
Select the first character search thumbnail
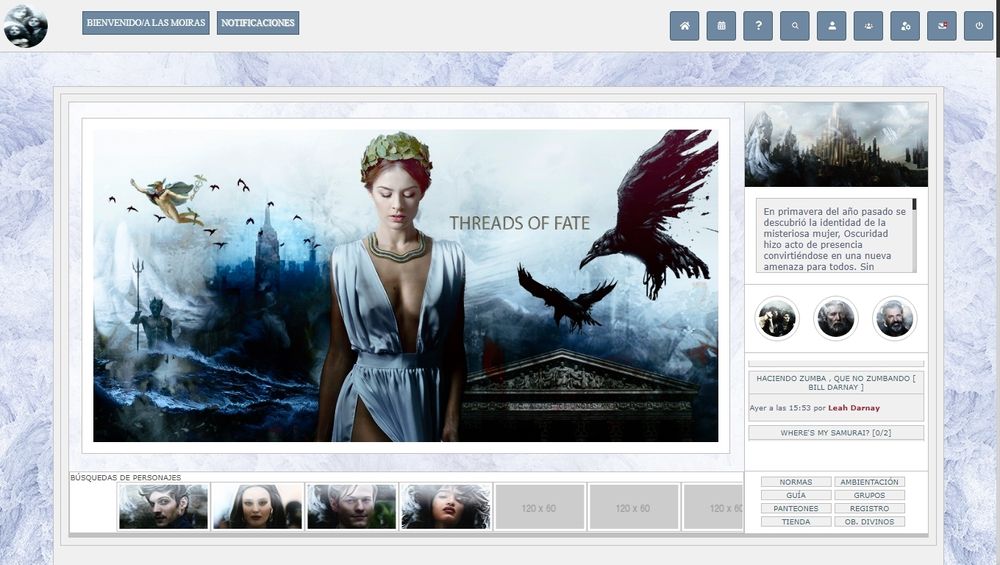tap(163, 506)
